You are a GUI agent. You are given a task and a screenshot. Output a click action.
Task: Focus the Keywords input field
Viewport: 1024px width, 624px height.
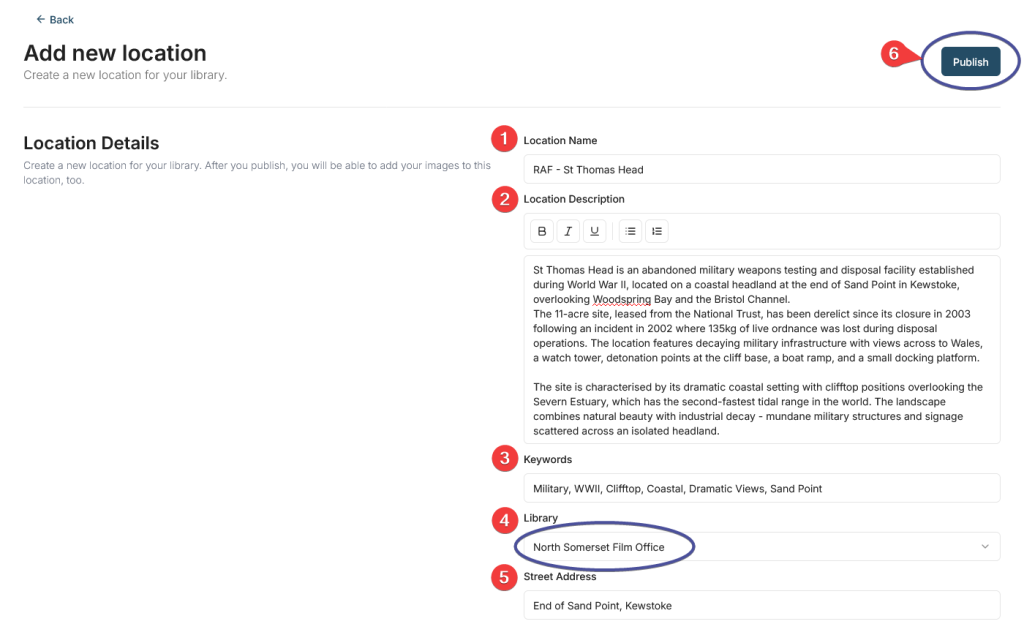click(760, 488)
